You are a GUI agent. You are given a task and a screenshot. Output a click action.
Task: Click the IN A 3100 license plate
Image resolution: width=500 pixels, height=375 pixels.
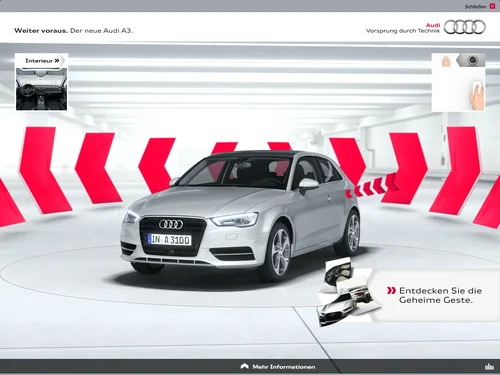pos(170,239)
